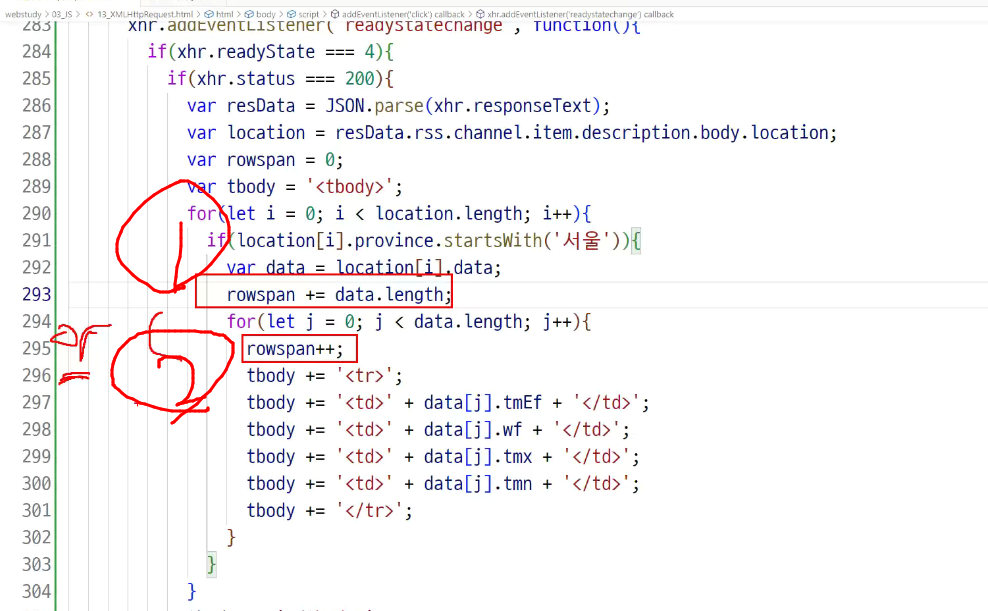The width and height of the screenshot is (988, 611).
Task: Click 'data[j].tmx' expression
Action: pyautogui.click(x=478, y=457)
